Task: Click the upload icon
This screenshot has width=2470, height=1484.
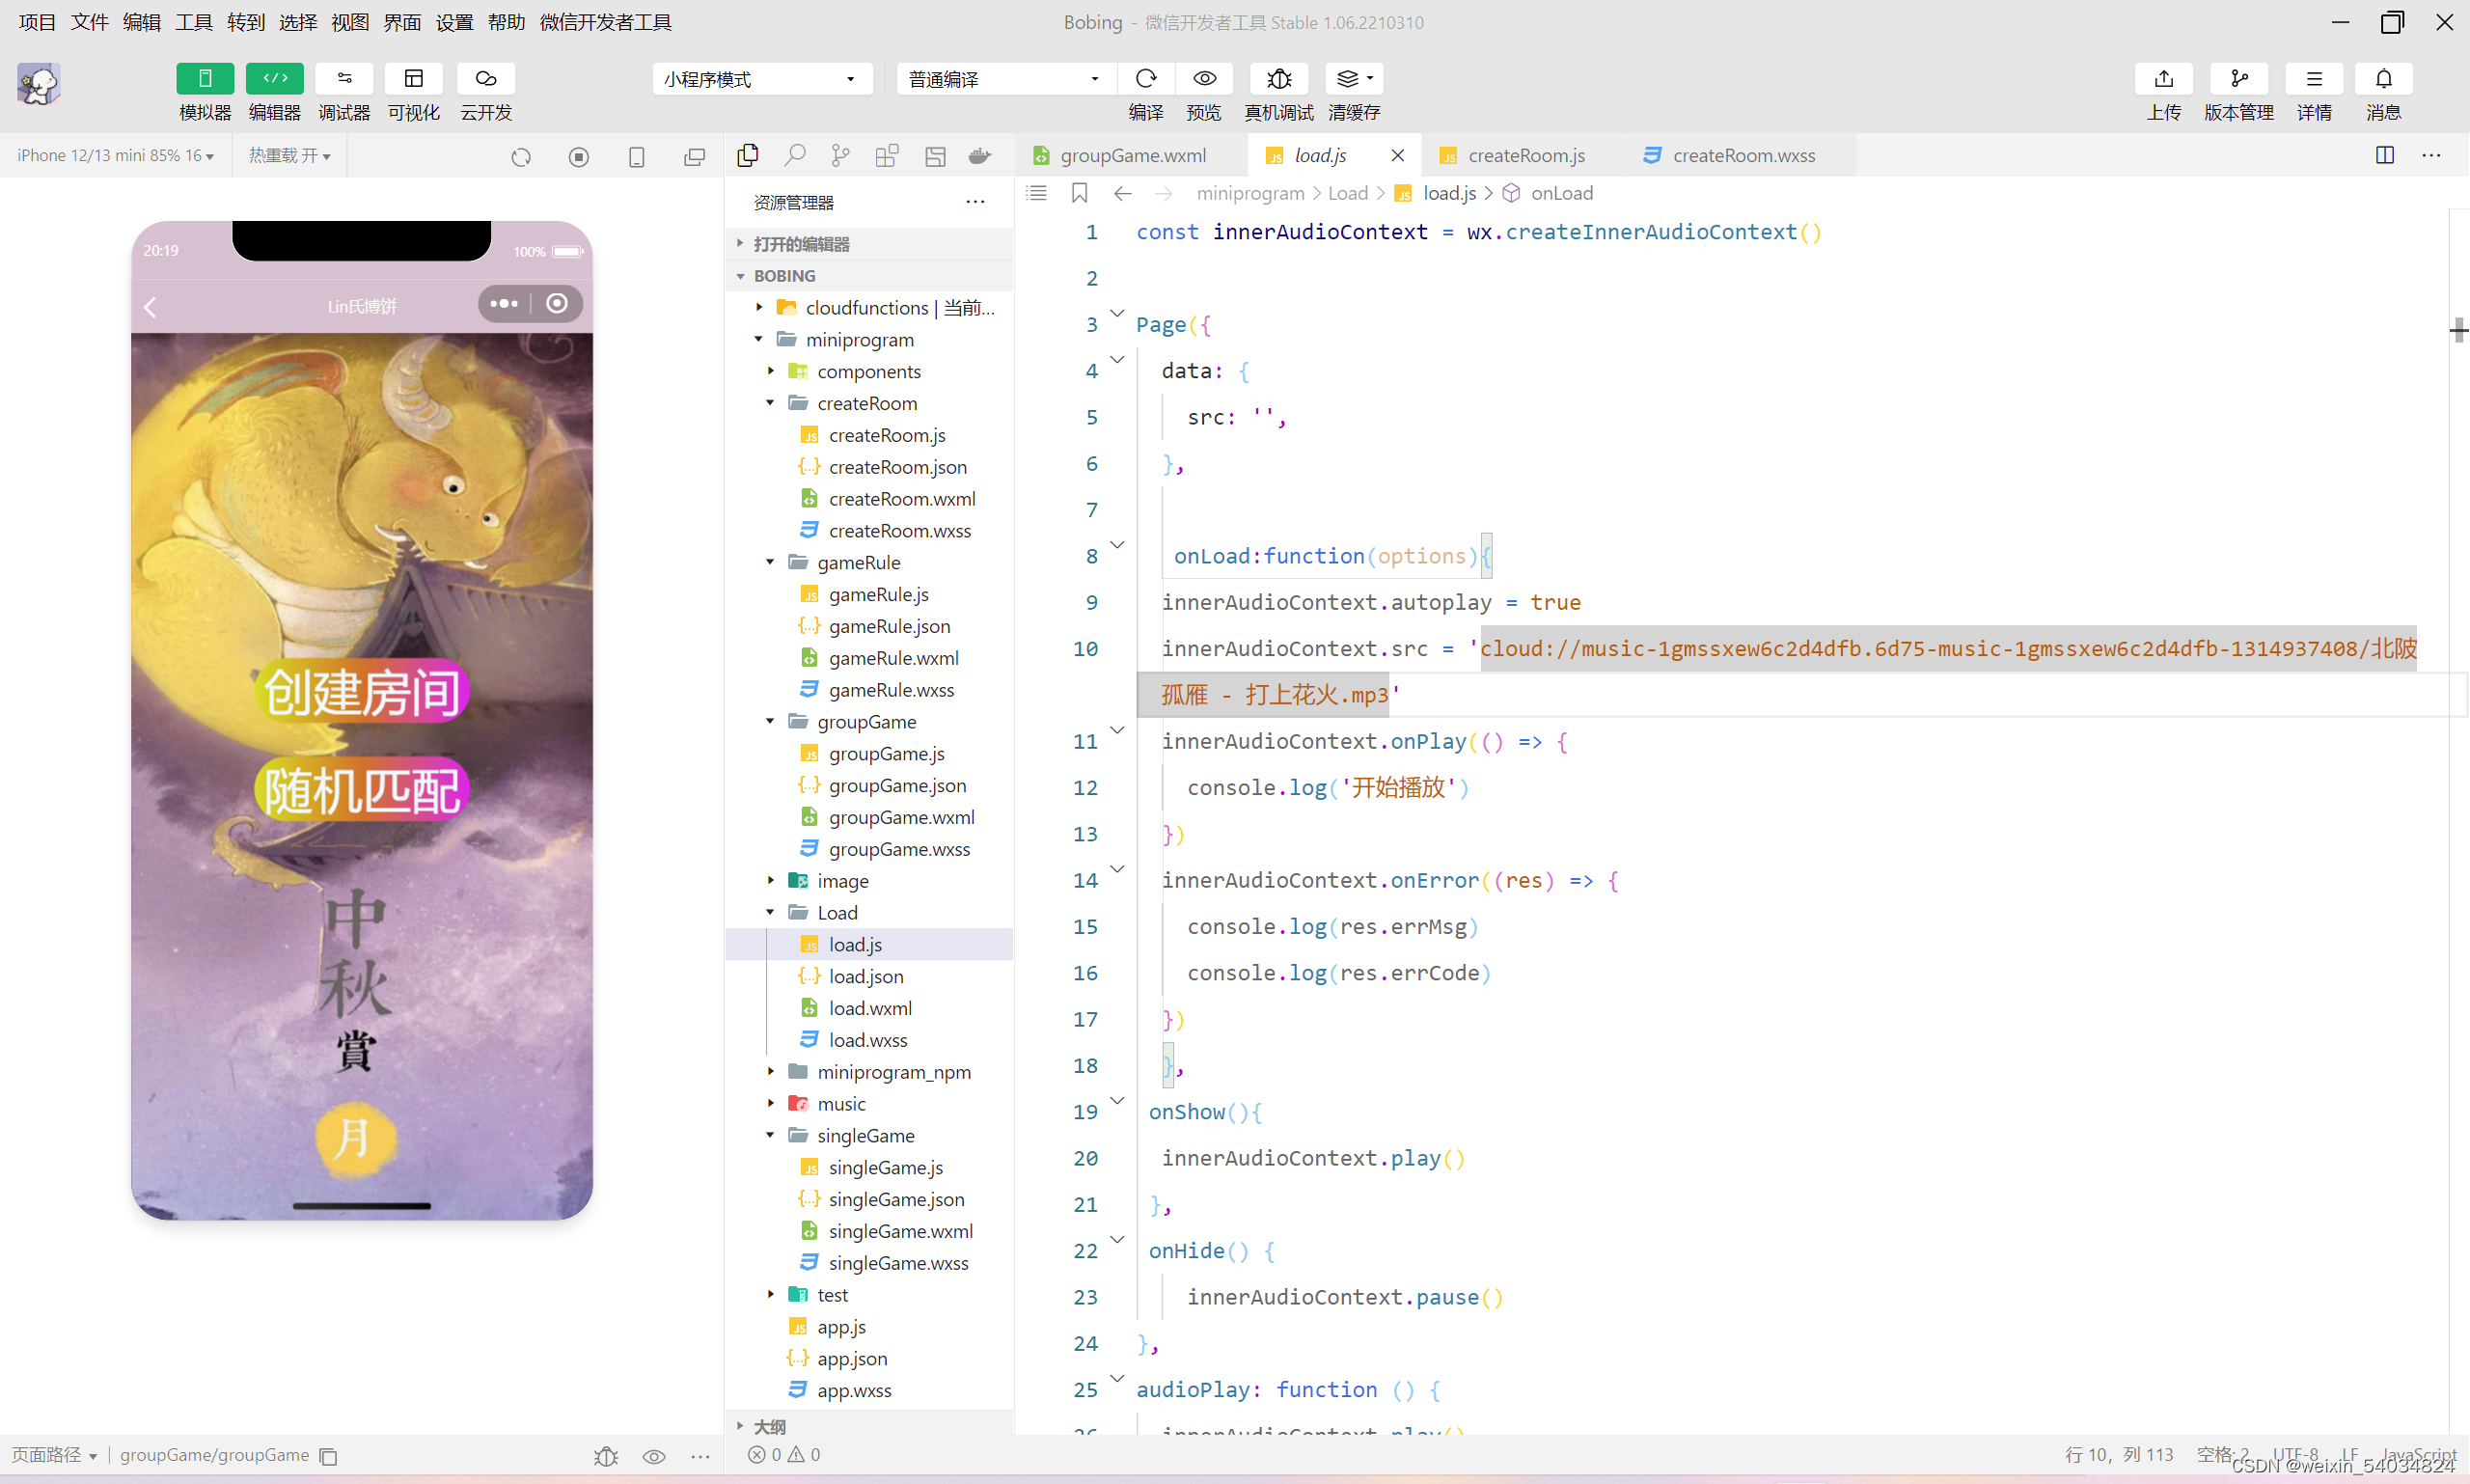Action: click(x=2164, y=78)
